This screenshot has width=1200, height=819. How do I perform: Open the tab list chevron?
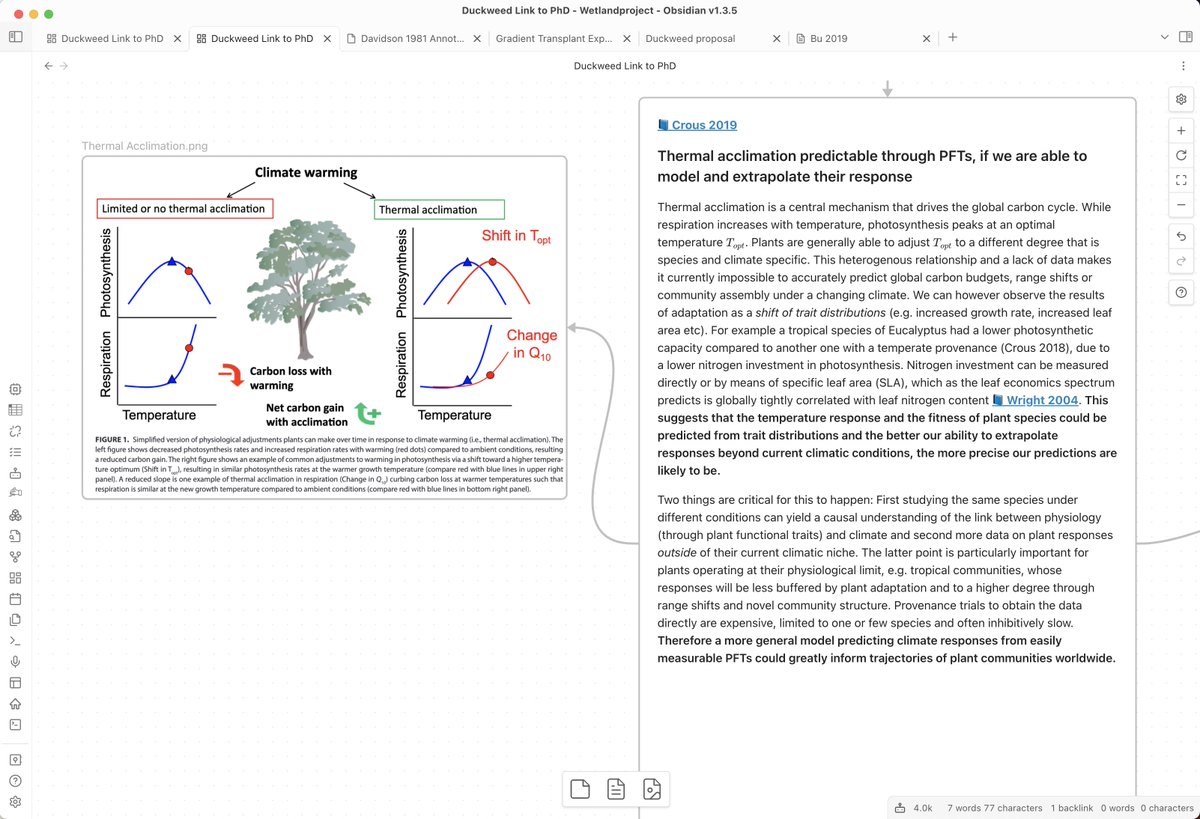[1163, 36]
